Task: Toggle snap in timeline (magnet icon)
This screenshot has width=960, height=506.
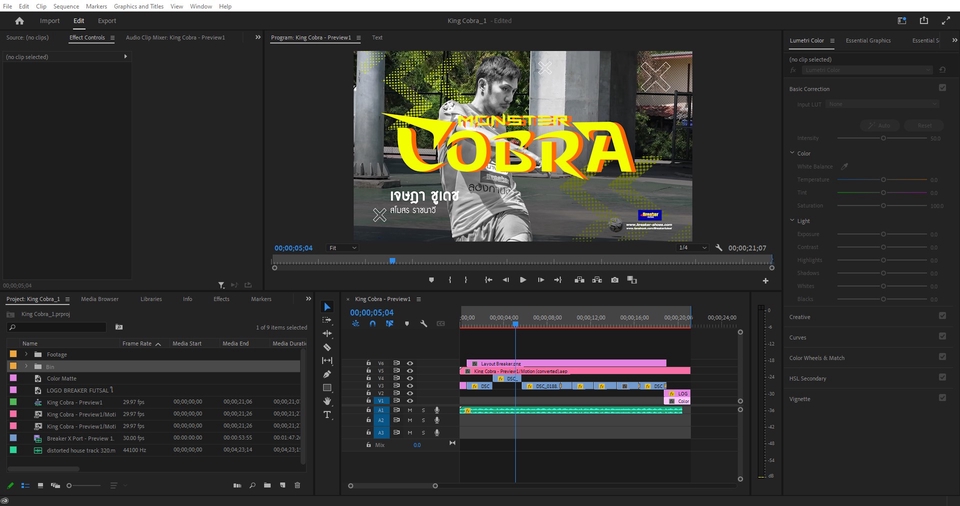Action: point(372,323)
